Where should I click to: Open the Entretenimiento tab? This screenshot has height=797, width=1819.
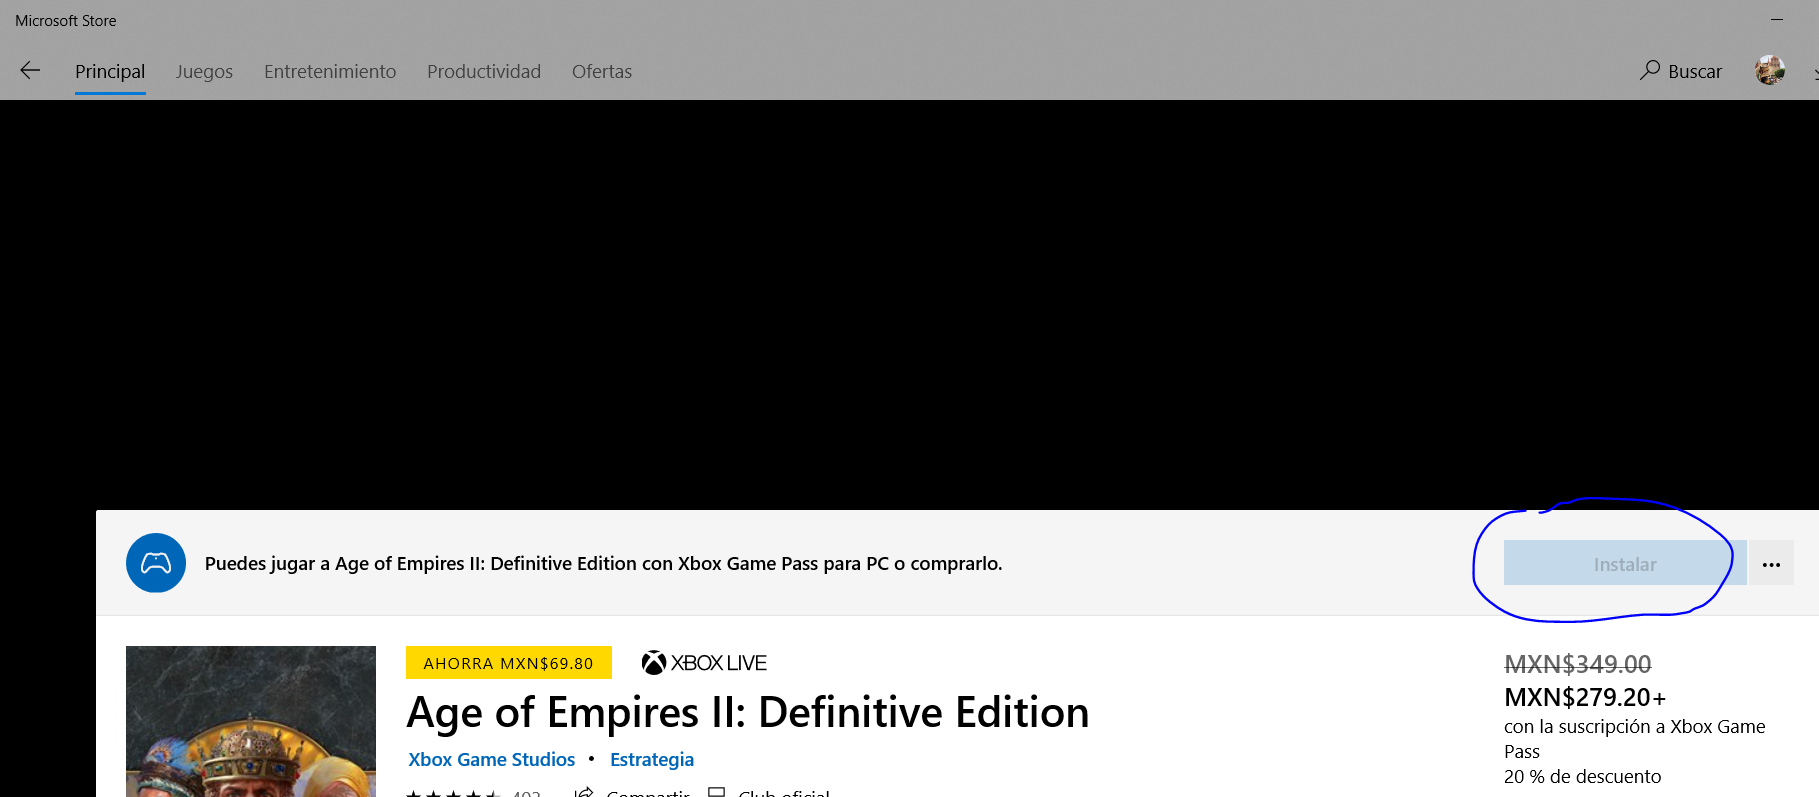330,72
